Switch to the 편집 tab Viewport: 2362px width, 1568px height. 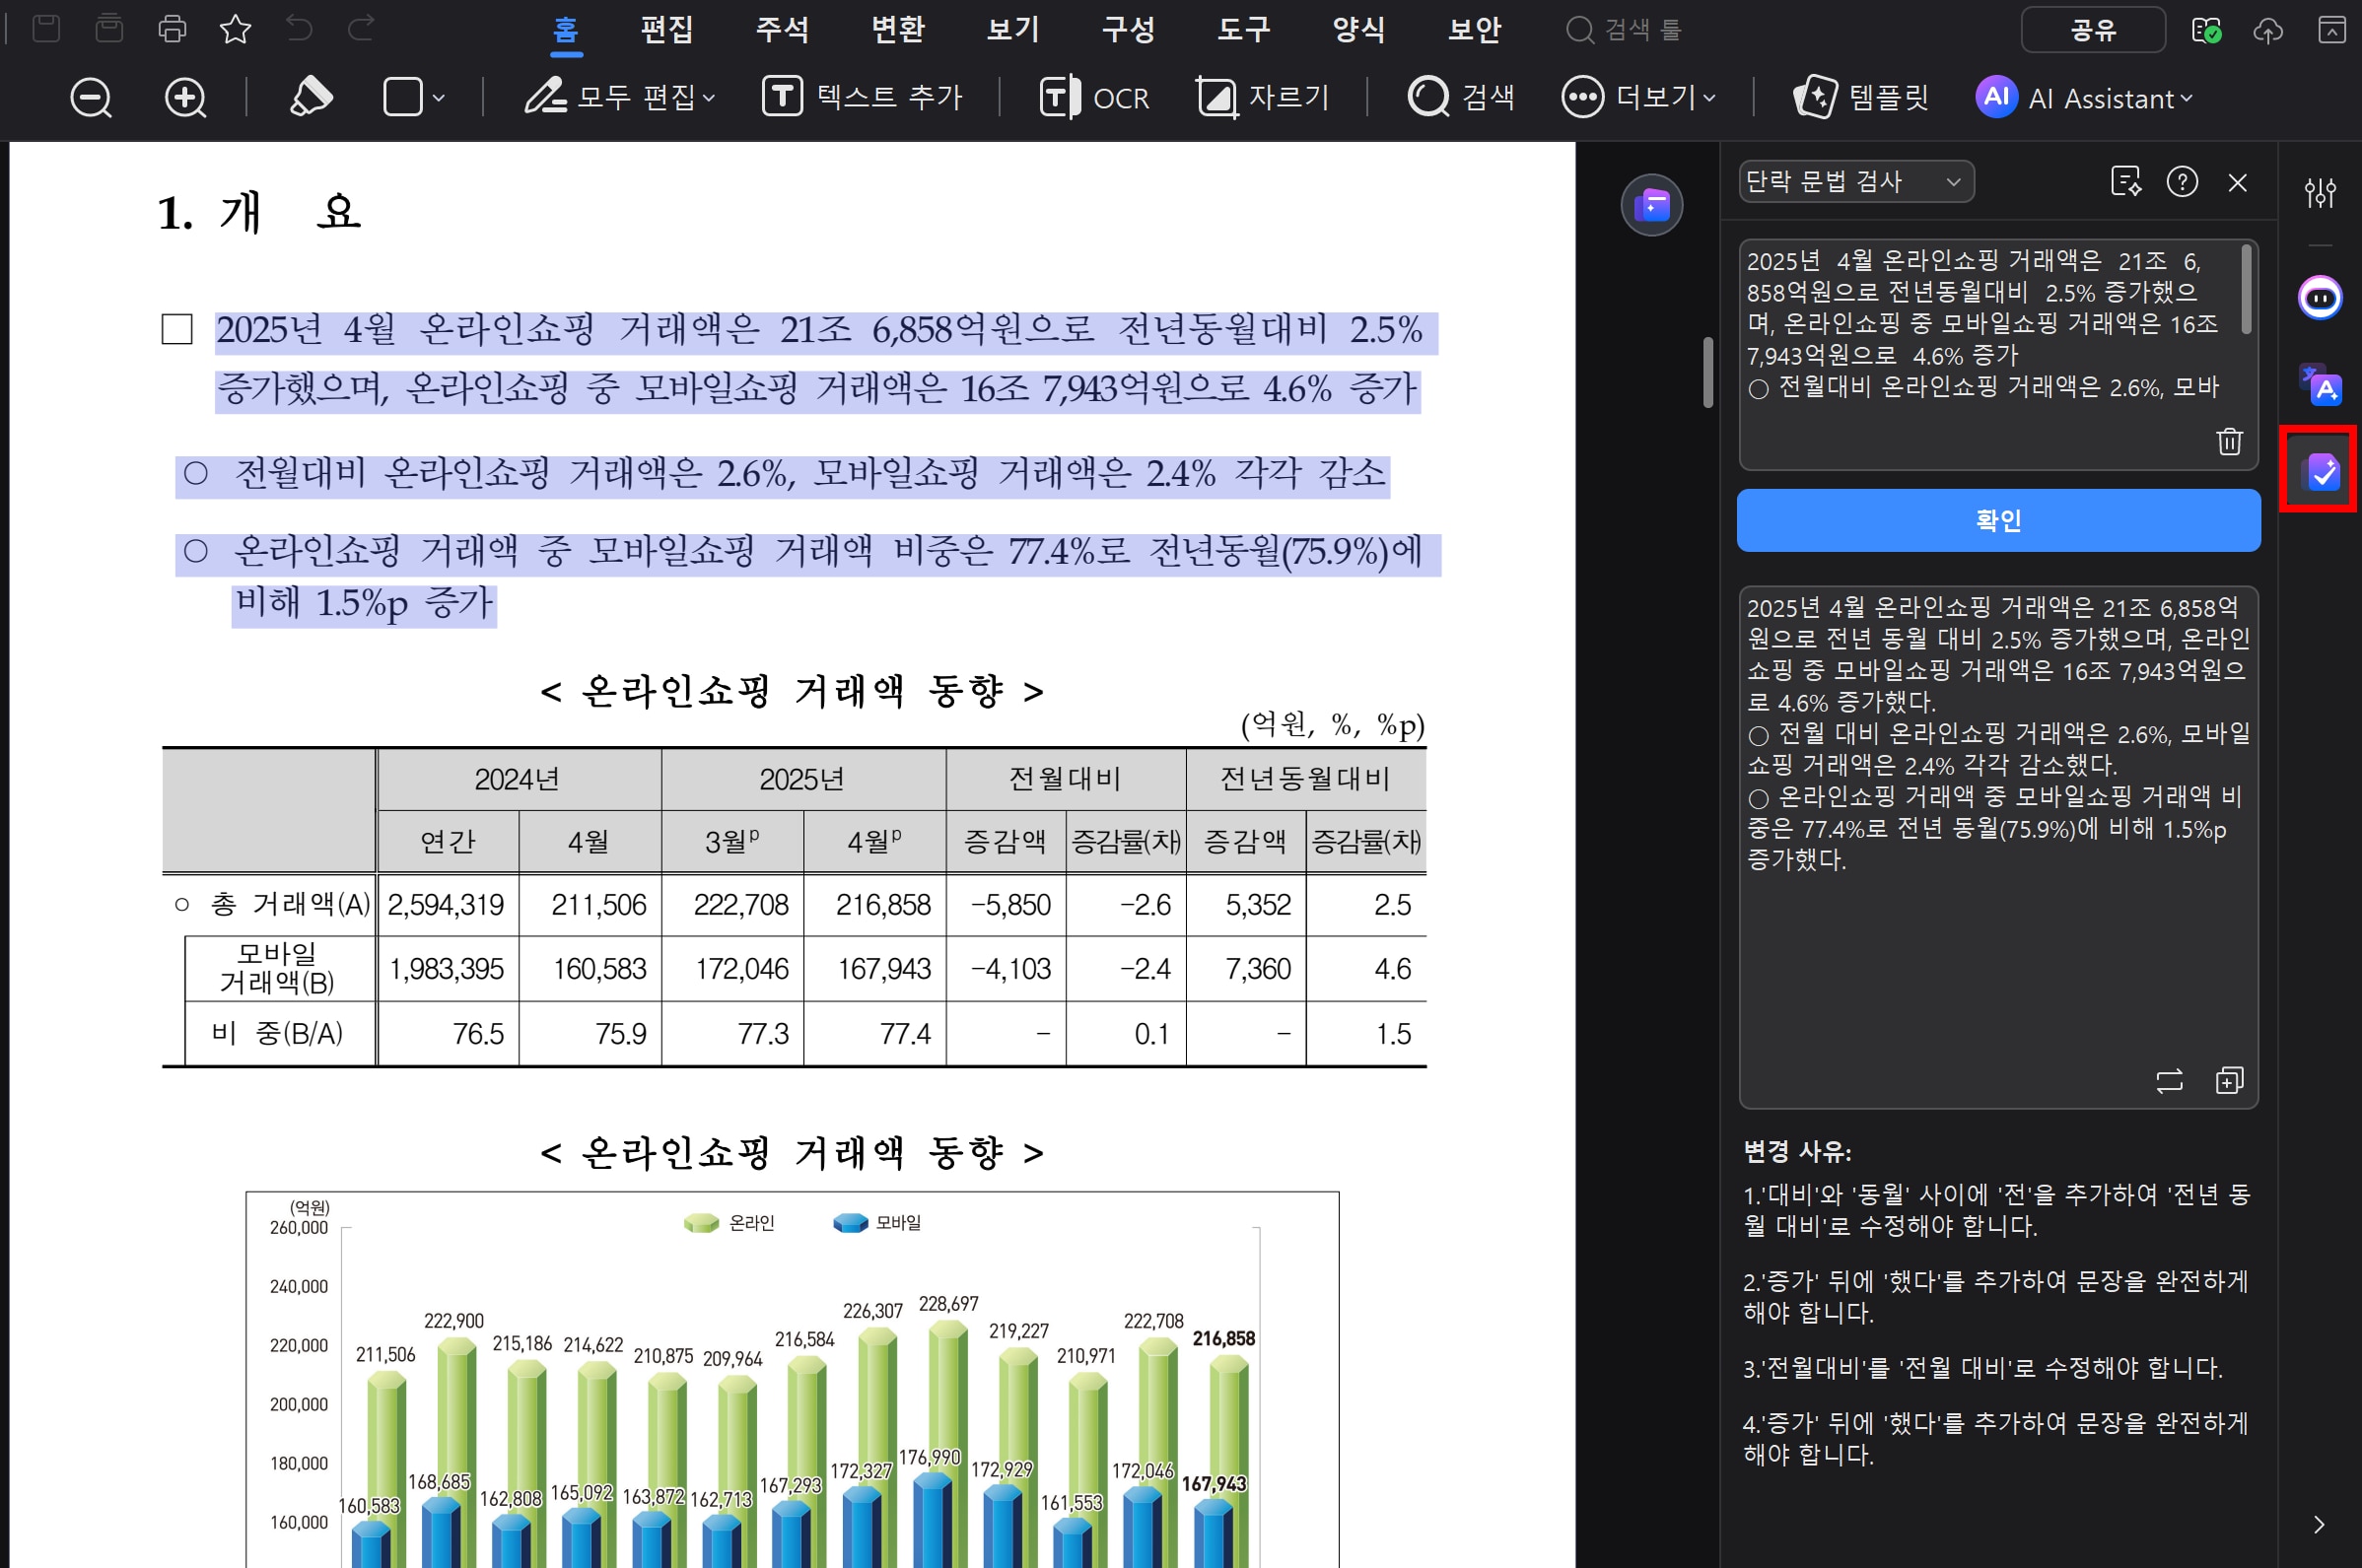(x=667, y=30)
